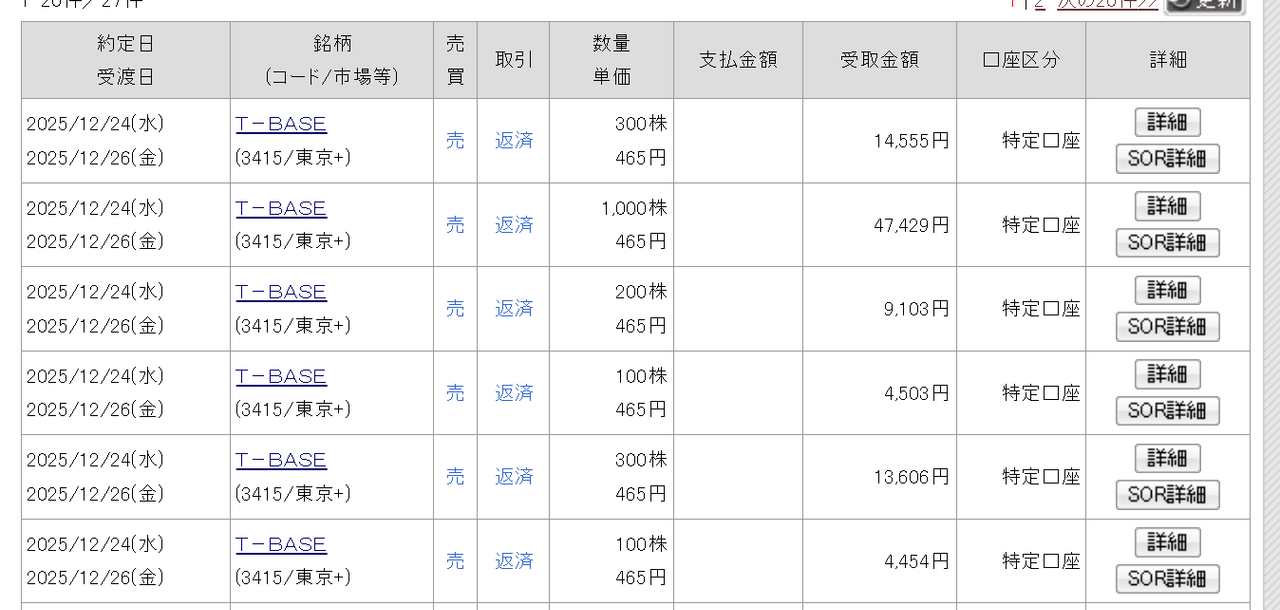
Task: Click the 更新 refresh button
Action: pos(1205,4)
